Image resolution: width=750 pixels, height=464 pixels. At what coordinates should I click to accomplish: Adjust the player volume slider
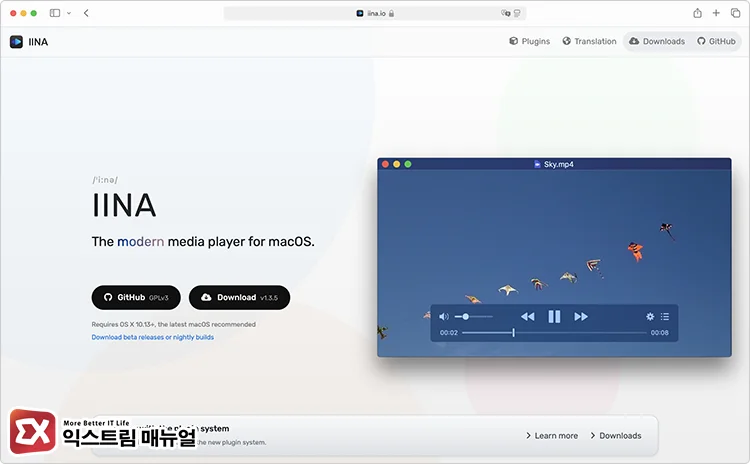click(474, 317)
